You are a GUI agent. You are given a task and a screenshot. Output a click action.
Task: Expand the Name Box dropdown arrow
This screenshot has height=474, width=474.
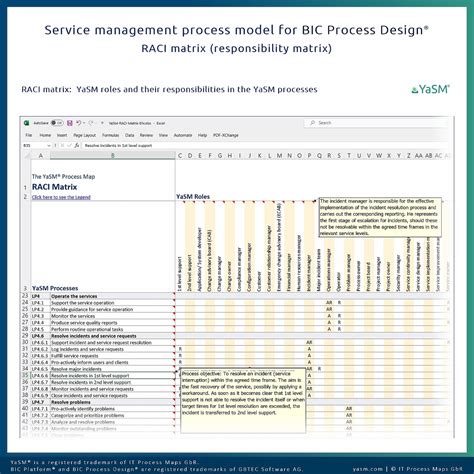pyautogui.click(x=49, y=146)
